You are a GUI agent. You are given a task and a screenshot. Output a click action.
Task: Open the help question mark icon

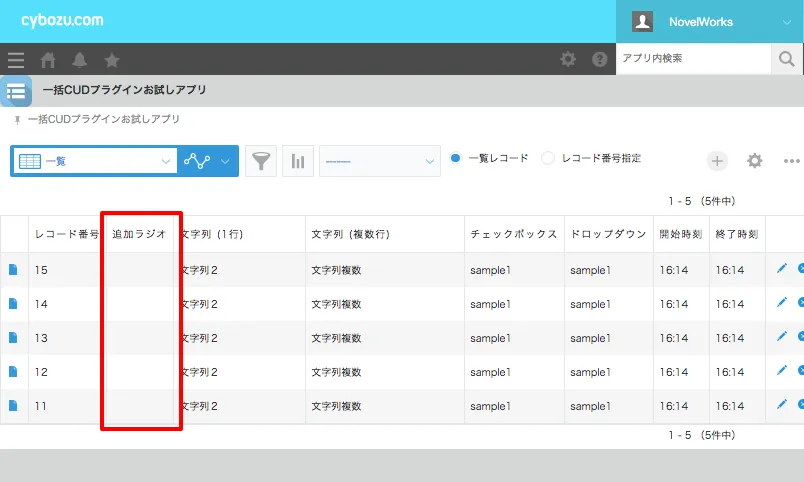point(599,59)
